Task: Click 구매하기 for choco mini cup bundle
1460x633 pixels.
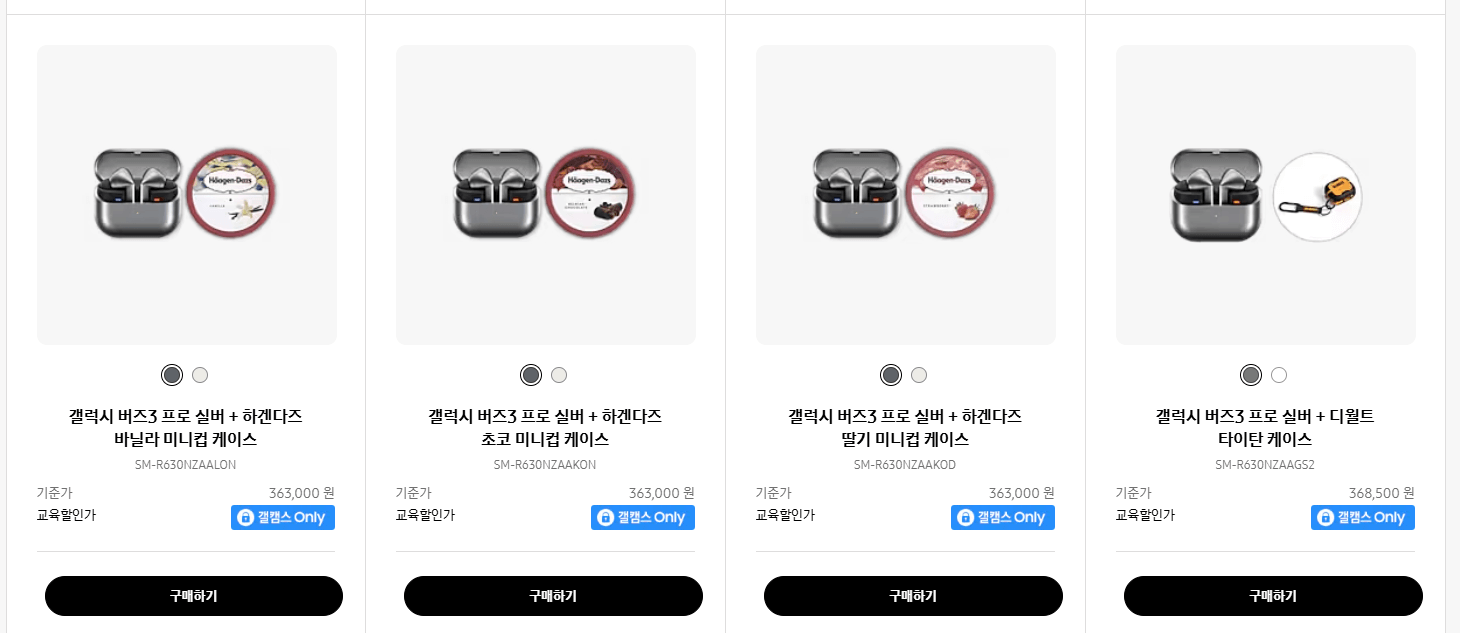Action: (x=553, y=596)
